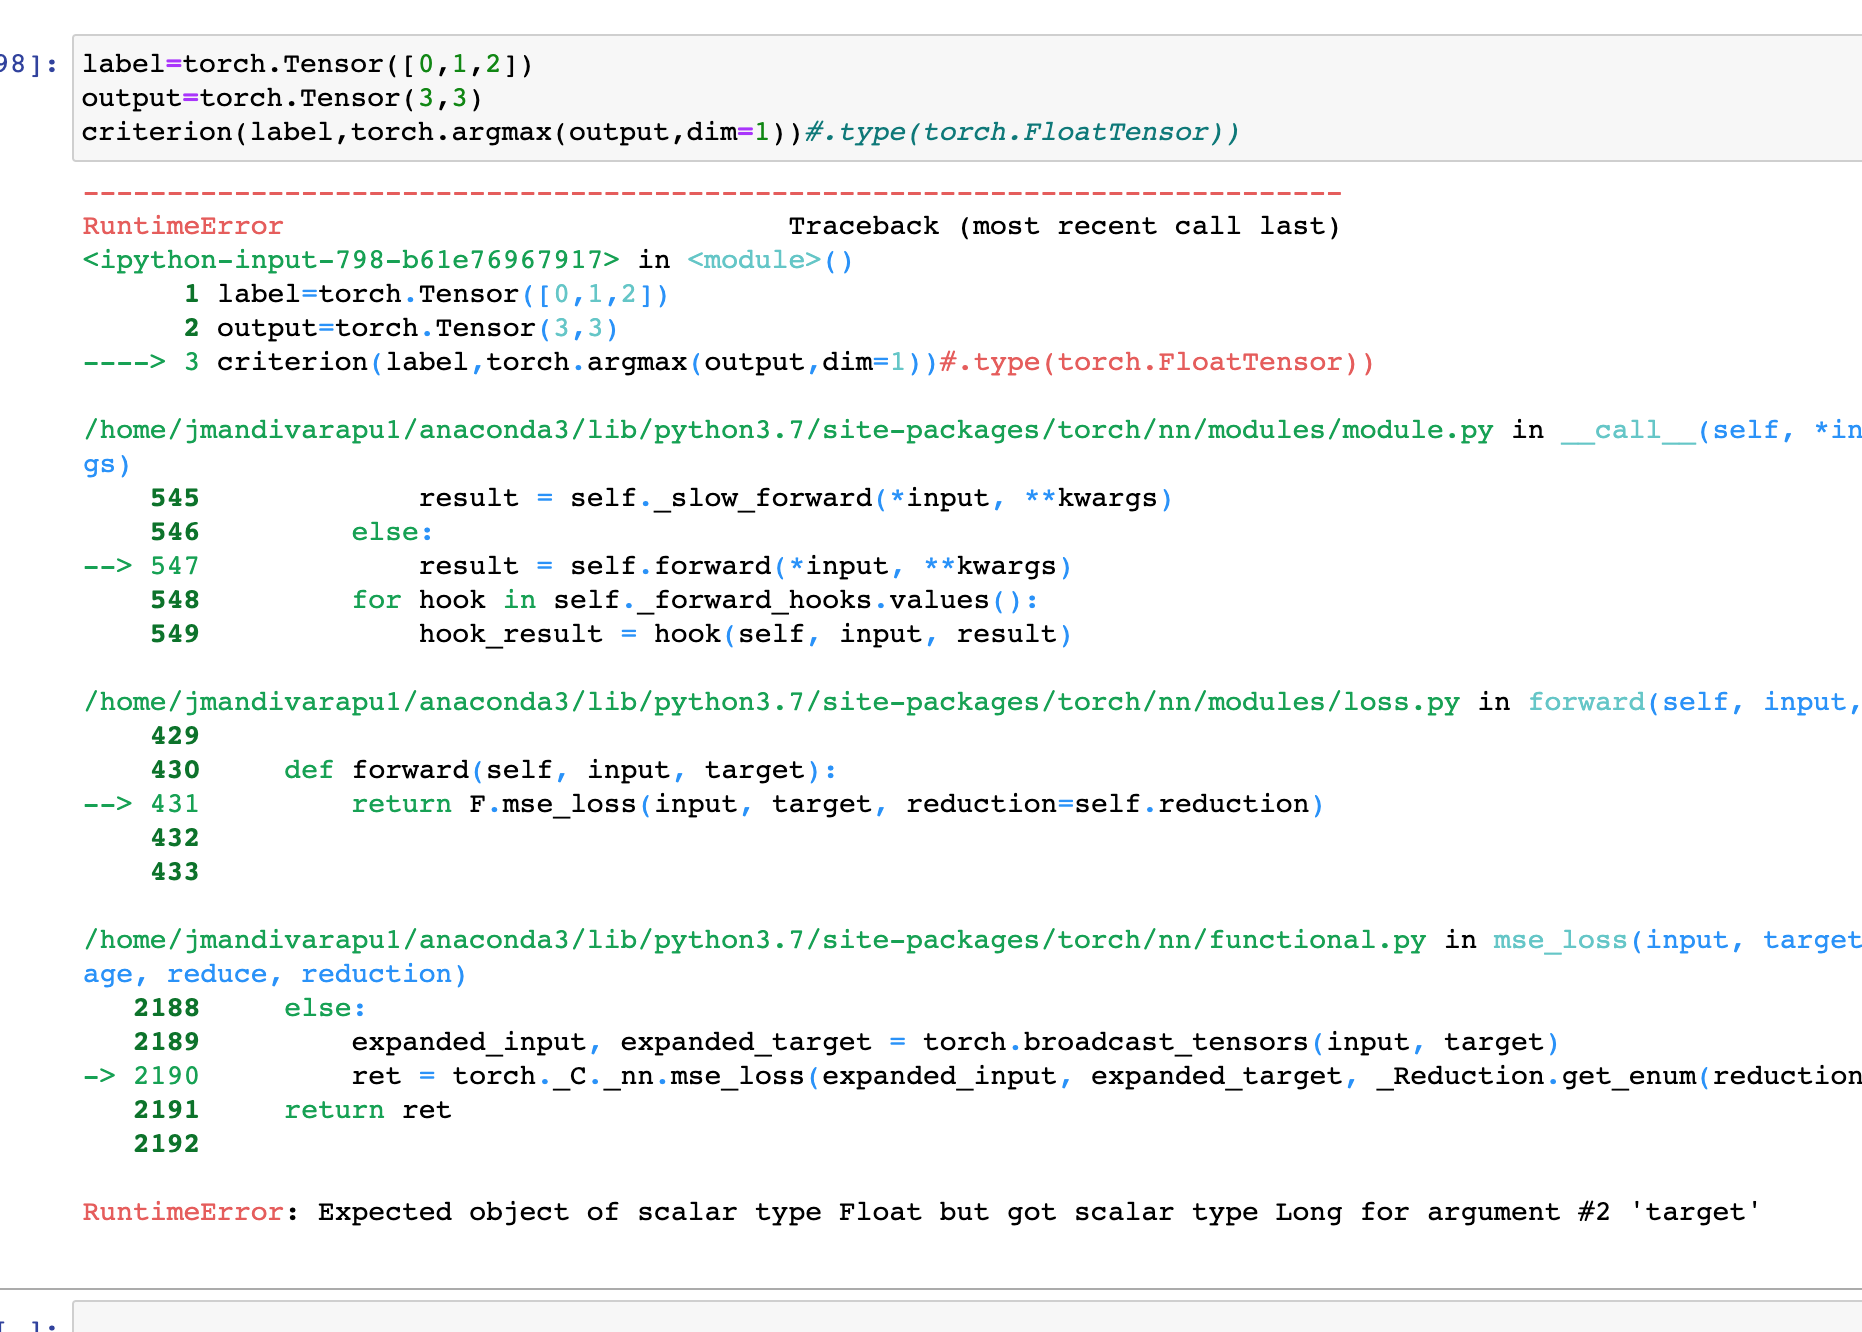Click the first code line defining label tensor
Screen dimensions: 1862x1332
[307, 64]
